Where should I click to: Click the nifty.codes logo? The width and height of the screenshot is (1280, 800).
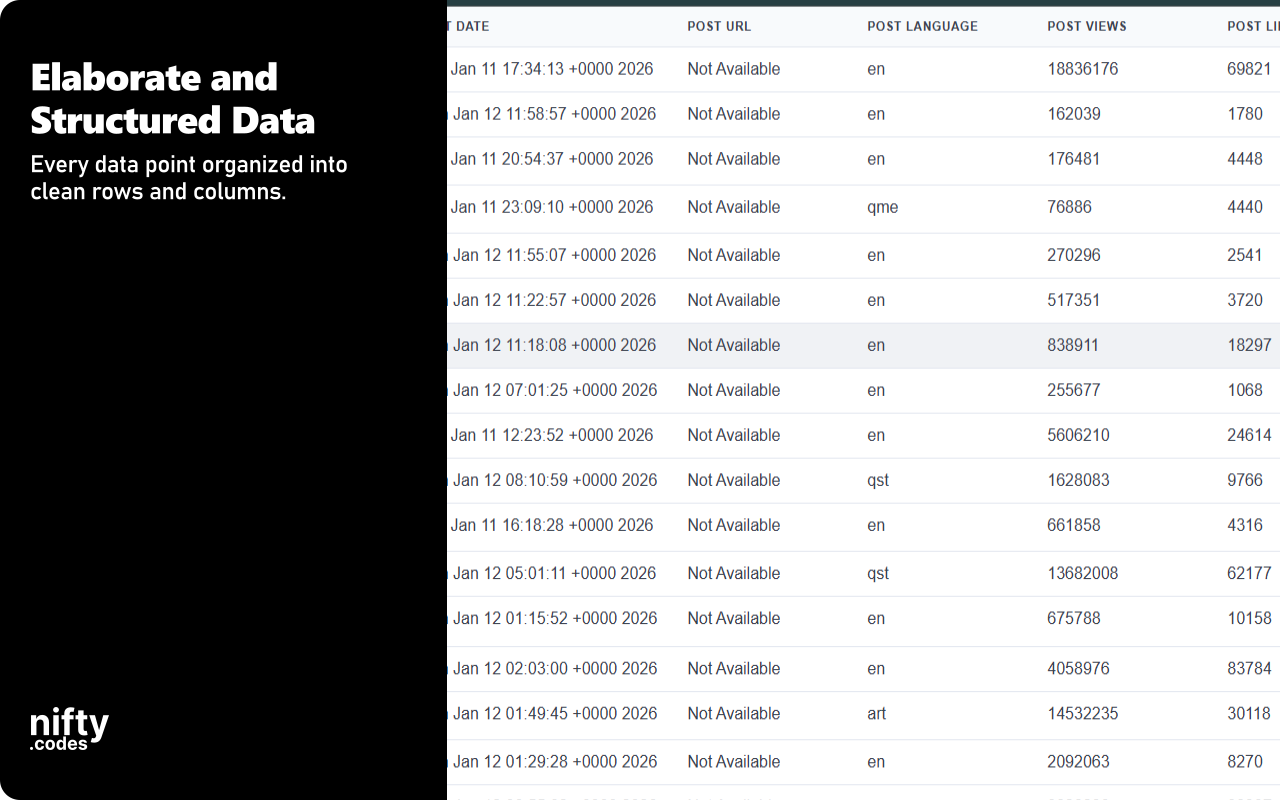[68, 725]
